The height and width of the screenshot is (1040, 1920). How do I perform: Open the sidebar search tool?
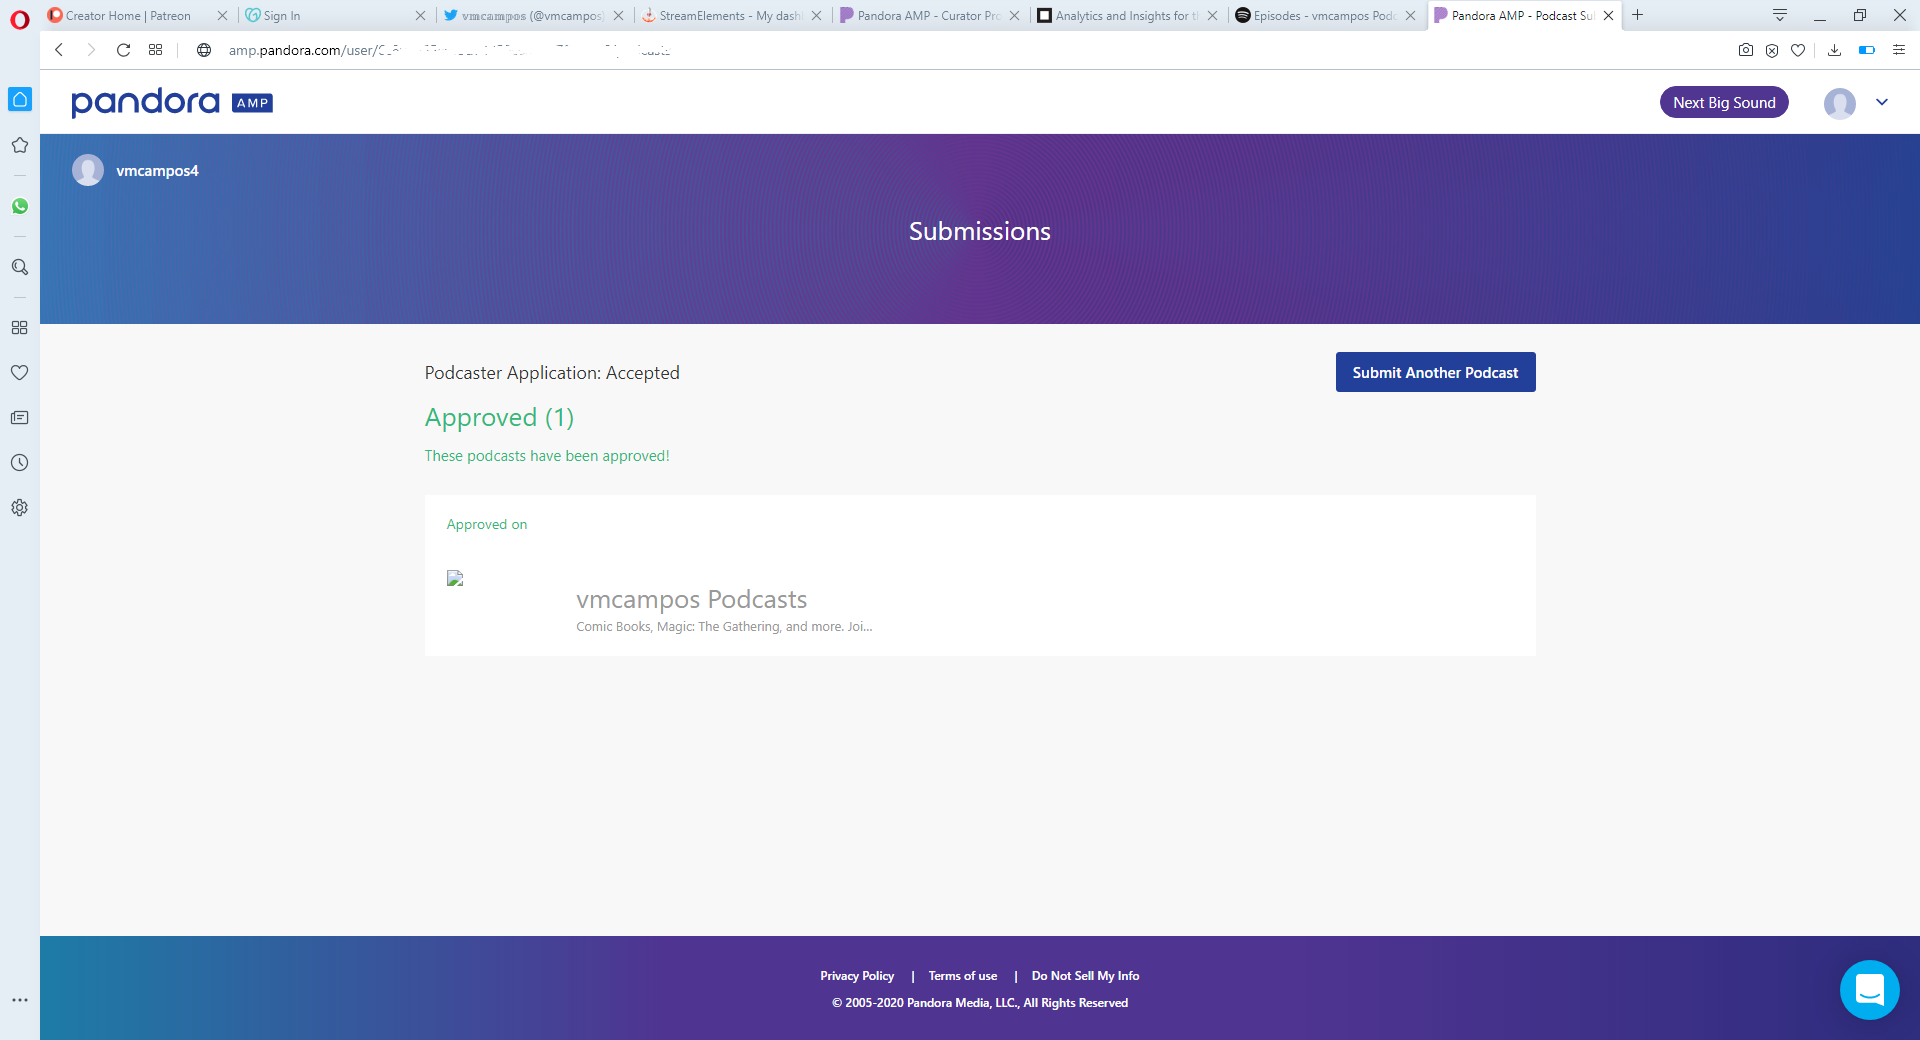coord(20,267)
